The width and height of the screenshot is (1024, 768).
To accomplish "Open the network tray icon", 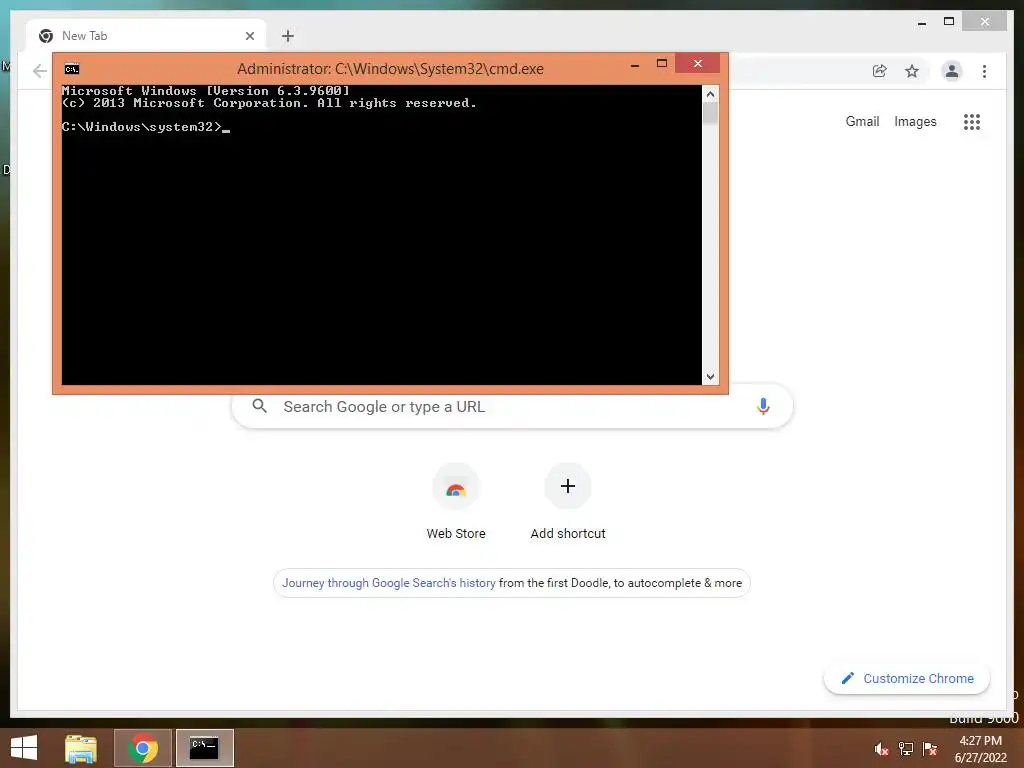I will click(x=906, y=749).
